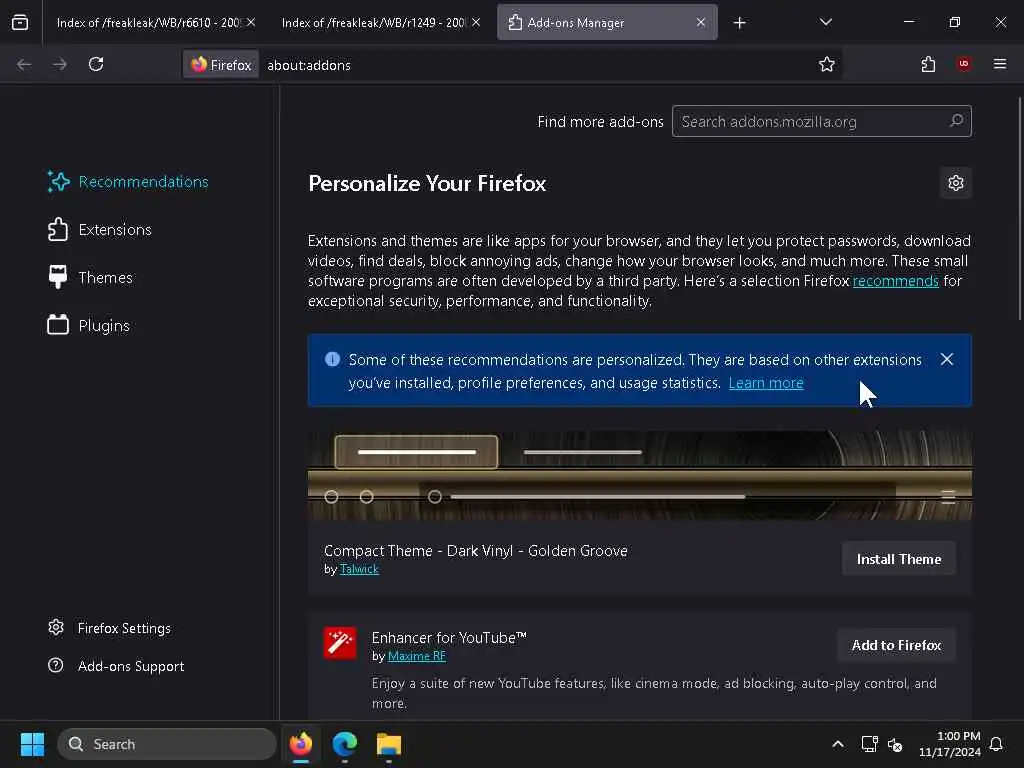Click the page vertical scrollbar
Viewport: 1024px width, 768px height.
(x=1019, y=209)
